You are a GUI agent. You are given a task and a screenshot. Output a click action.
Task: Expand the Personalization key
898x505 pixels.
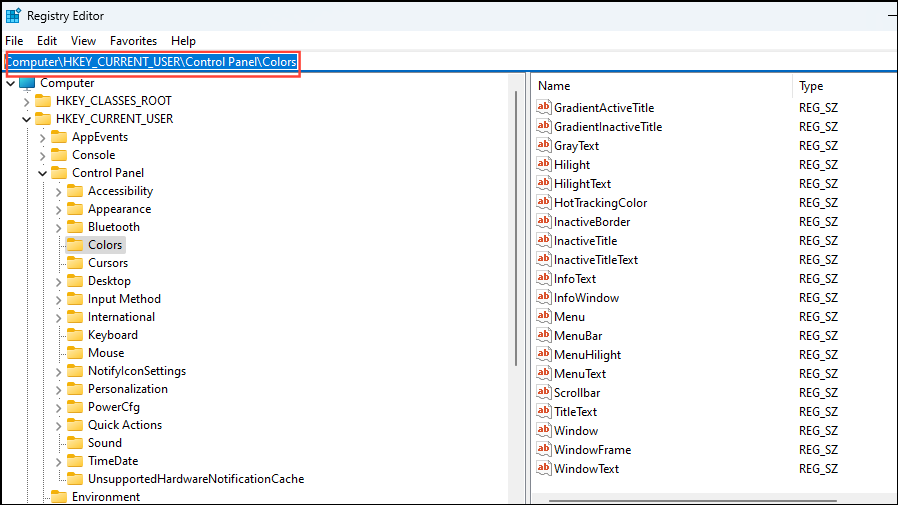pos(58,390)
